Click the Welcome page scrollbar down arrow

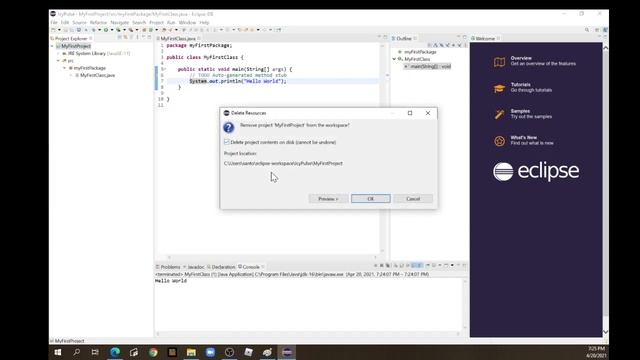pyautogui.click(x=605, y=332)
